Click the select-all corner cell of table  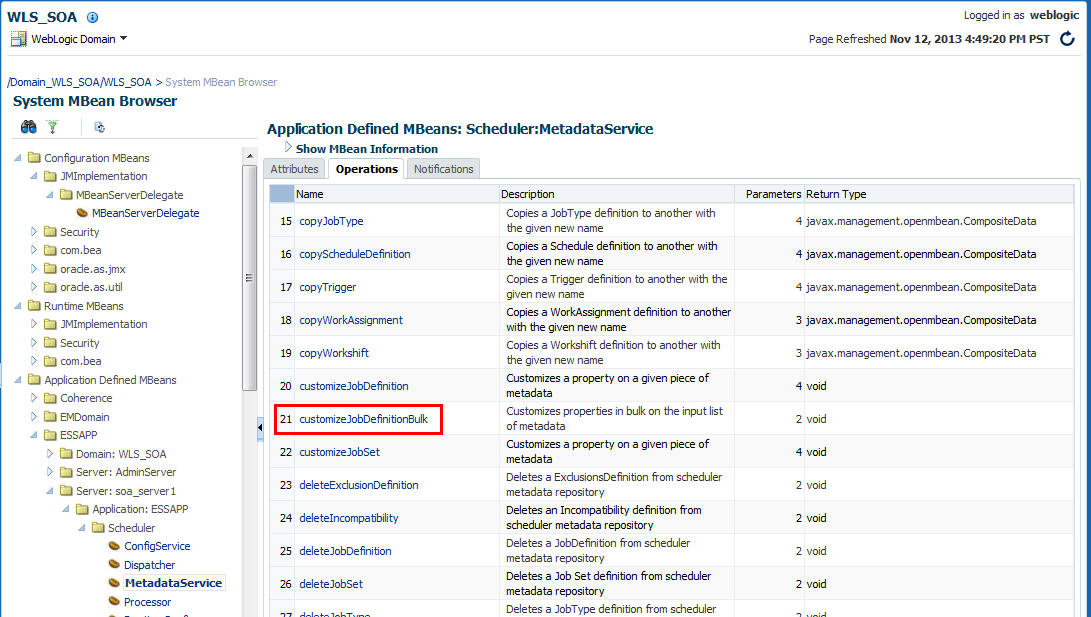click(282, 194)
